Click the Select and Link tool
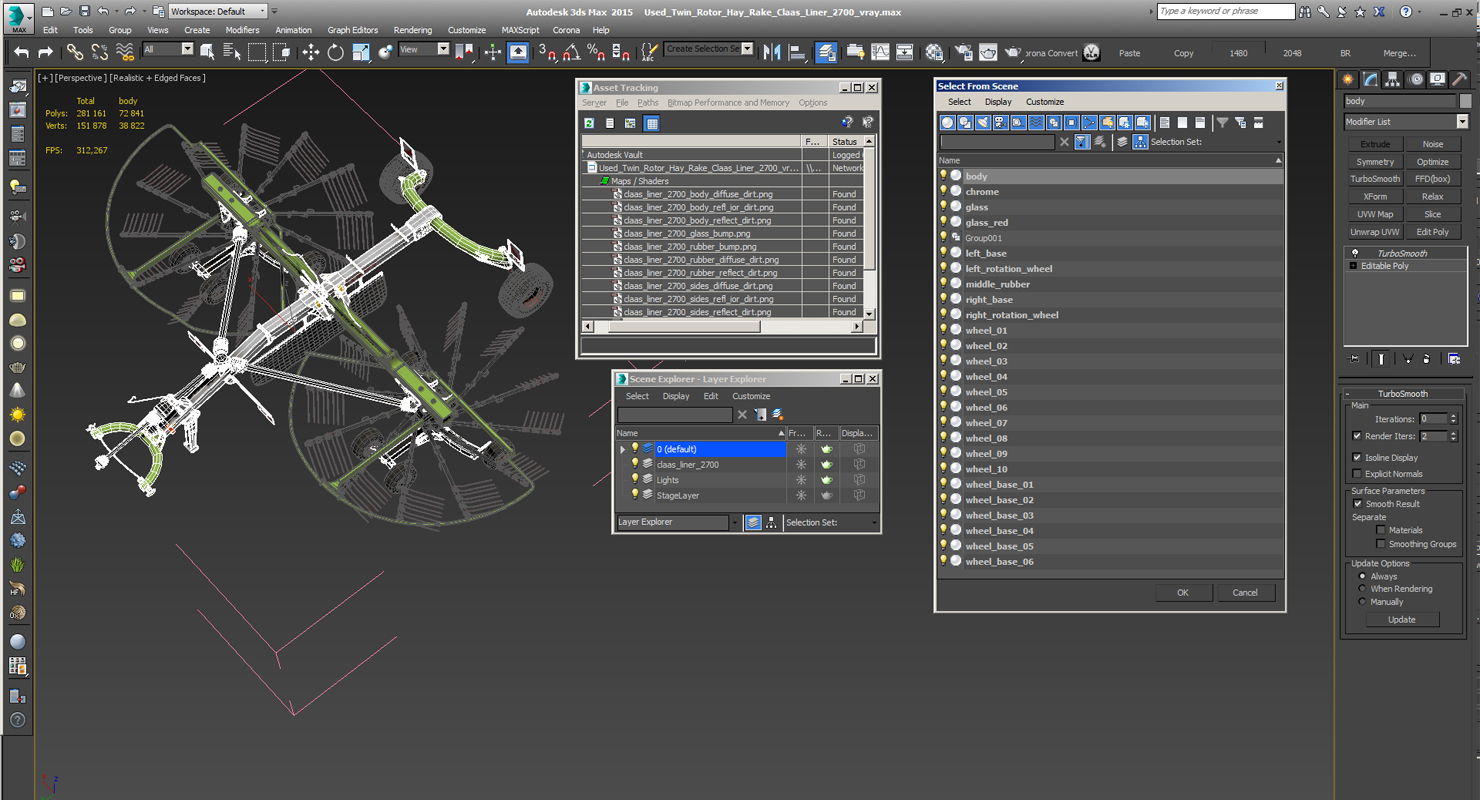 75,52
